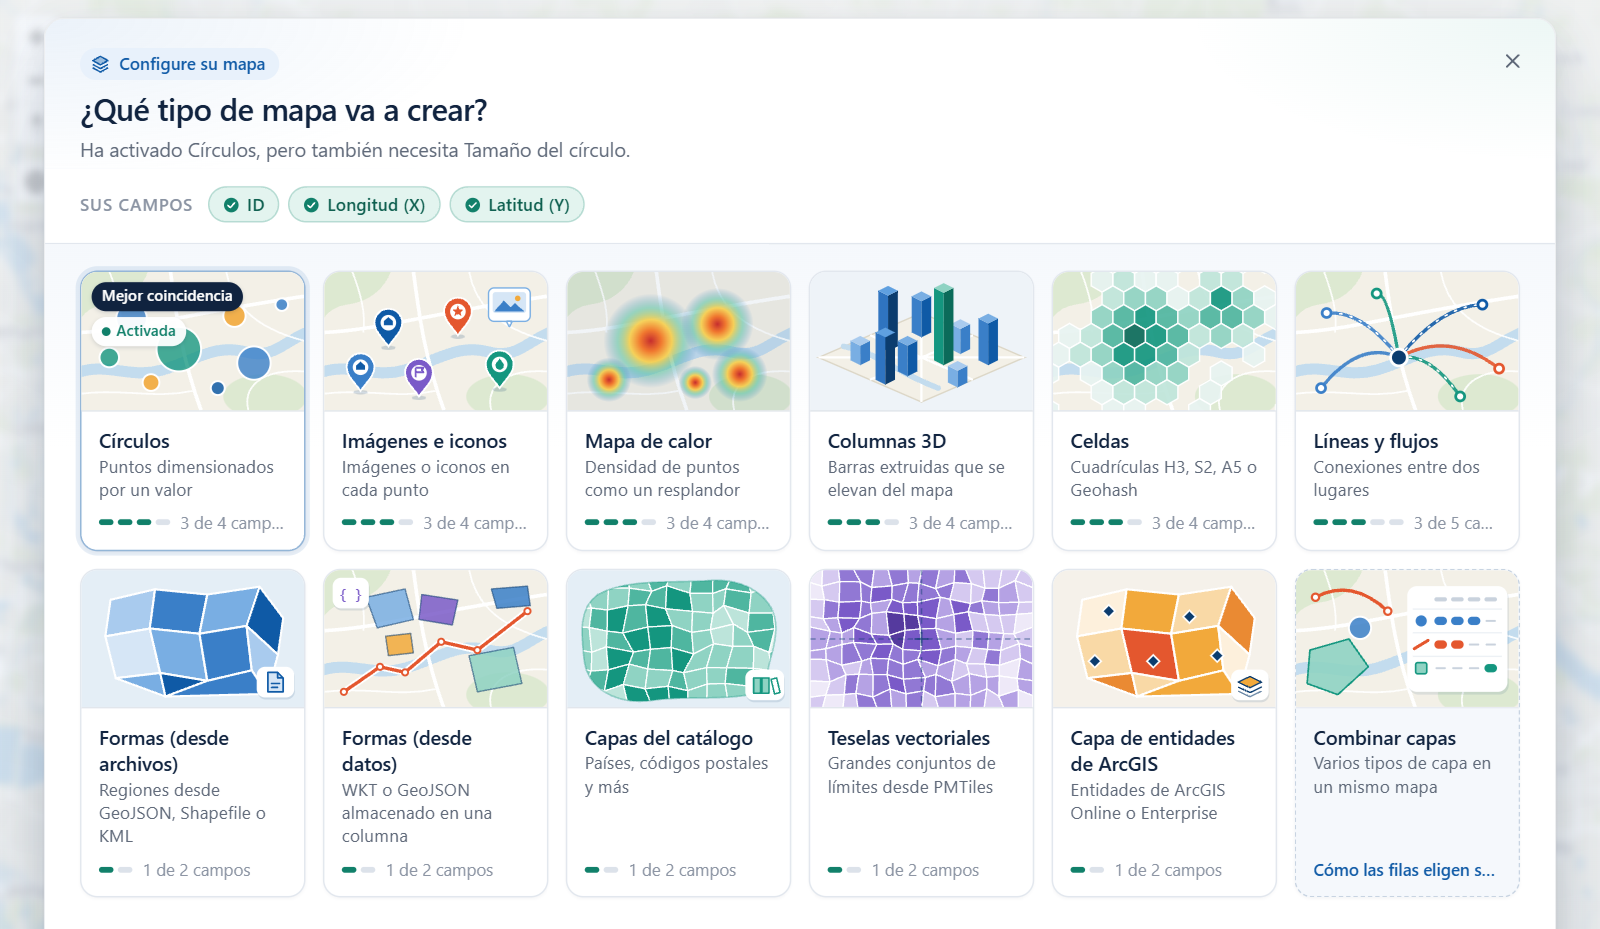This screenshot has height=929, width=1600.
Task: Click the Círculos field progress indicator
Action: tap(134, 522)
